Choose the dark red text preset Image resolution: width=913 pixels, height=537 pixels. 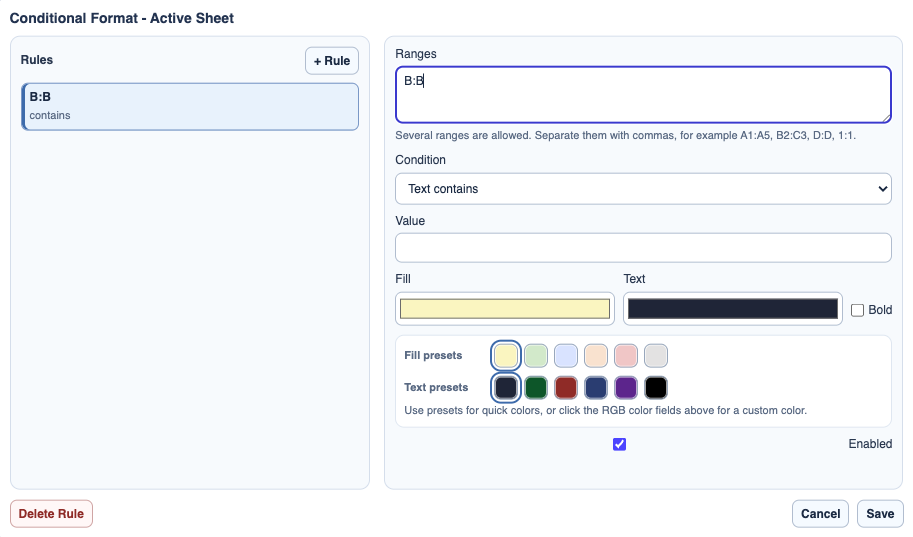(x=566, y=388)
